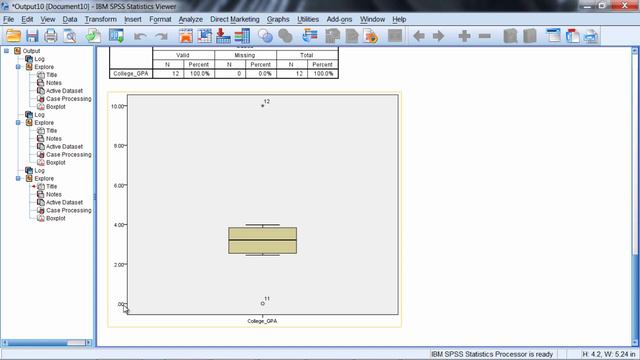Print the output with the printer icon
The width and height of the screenshot is (640, 360).
tap(51, 36)
